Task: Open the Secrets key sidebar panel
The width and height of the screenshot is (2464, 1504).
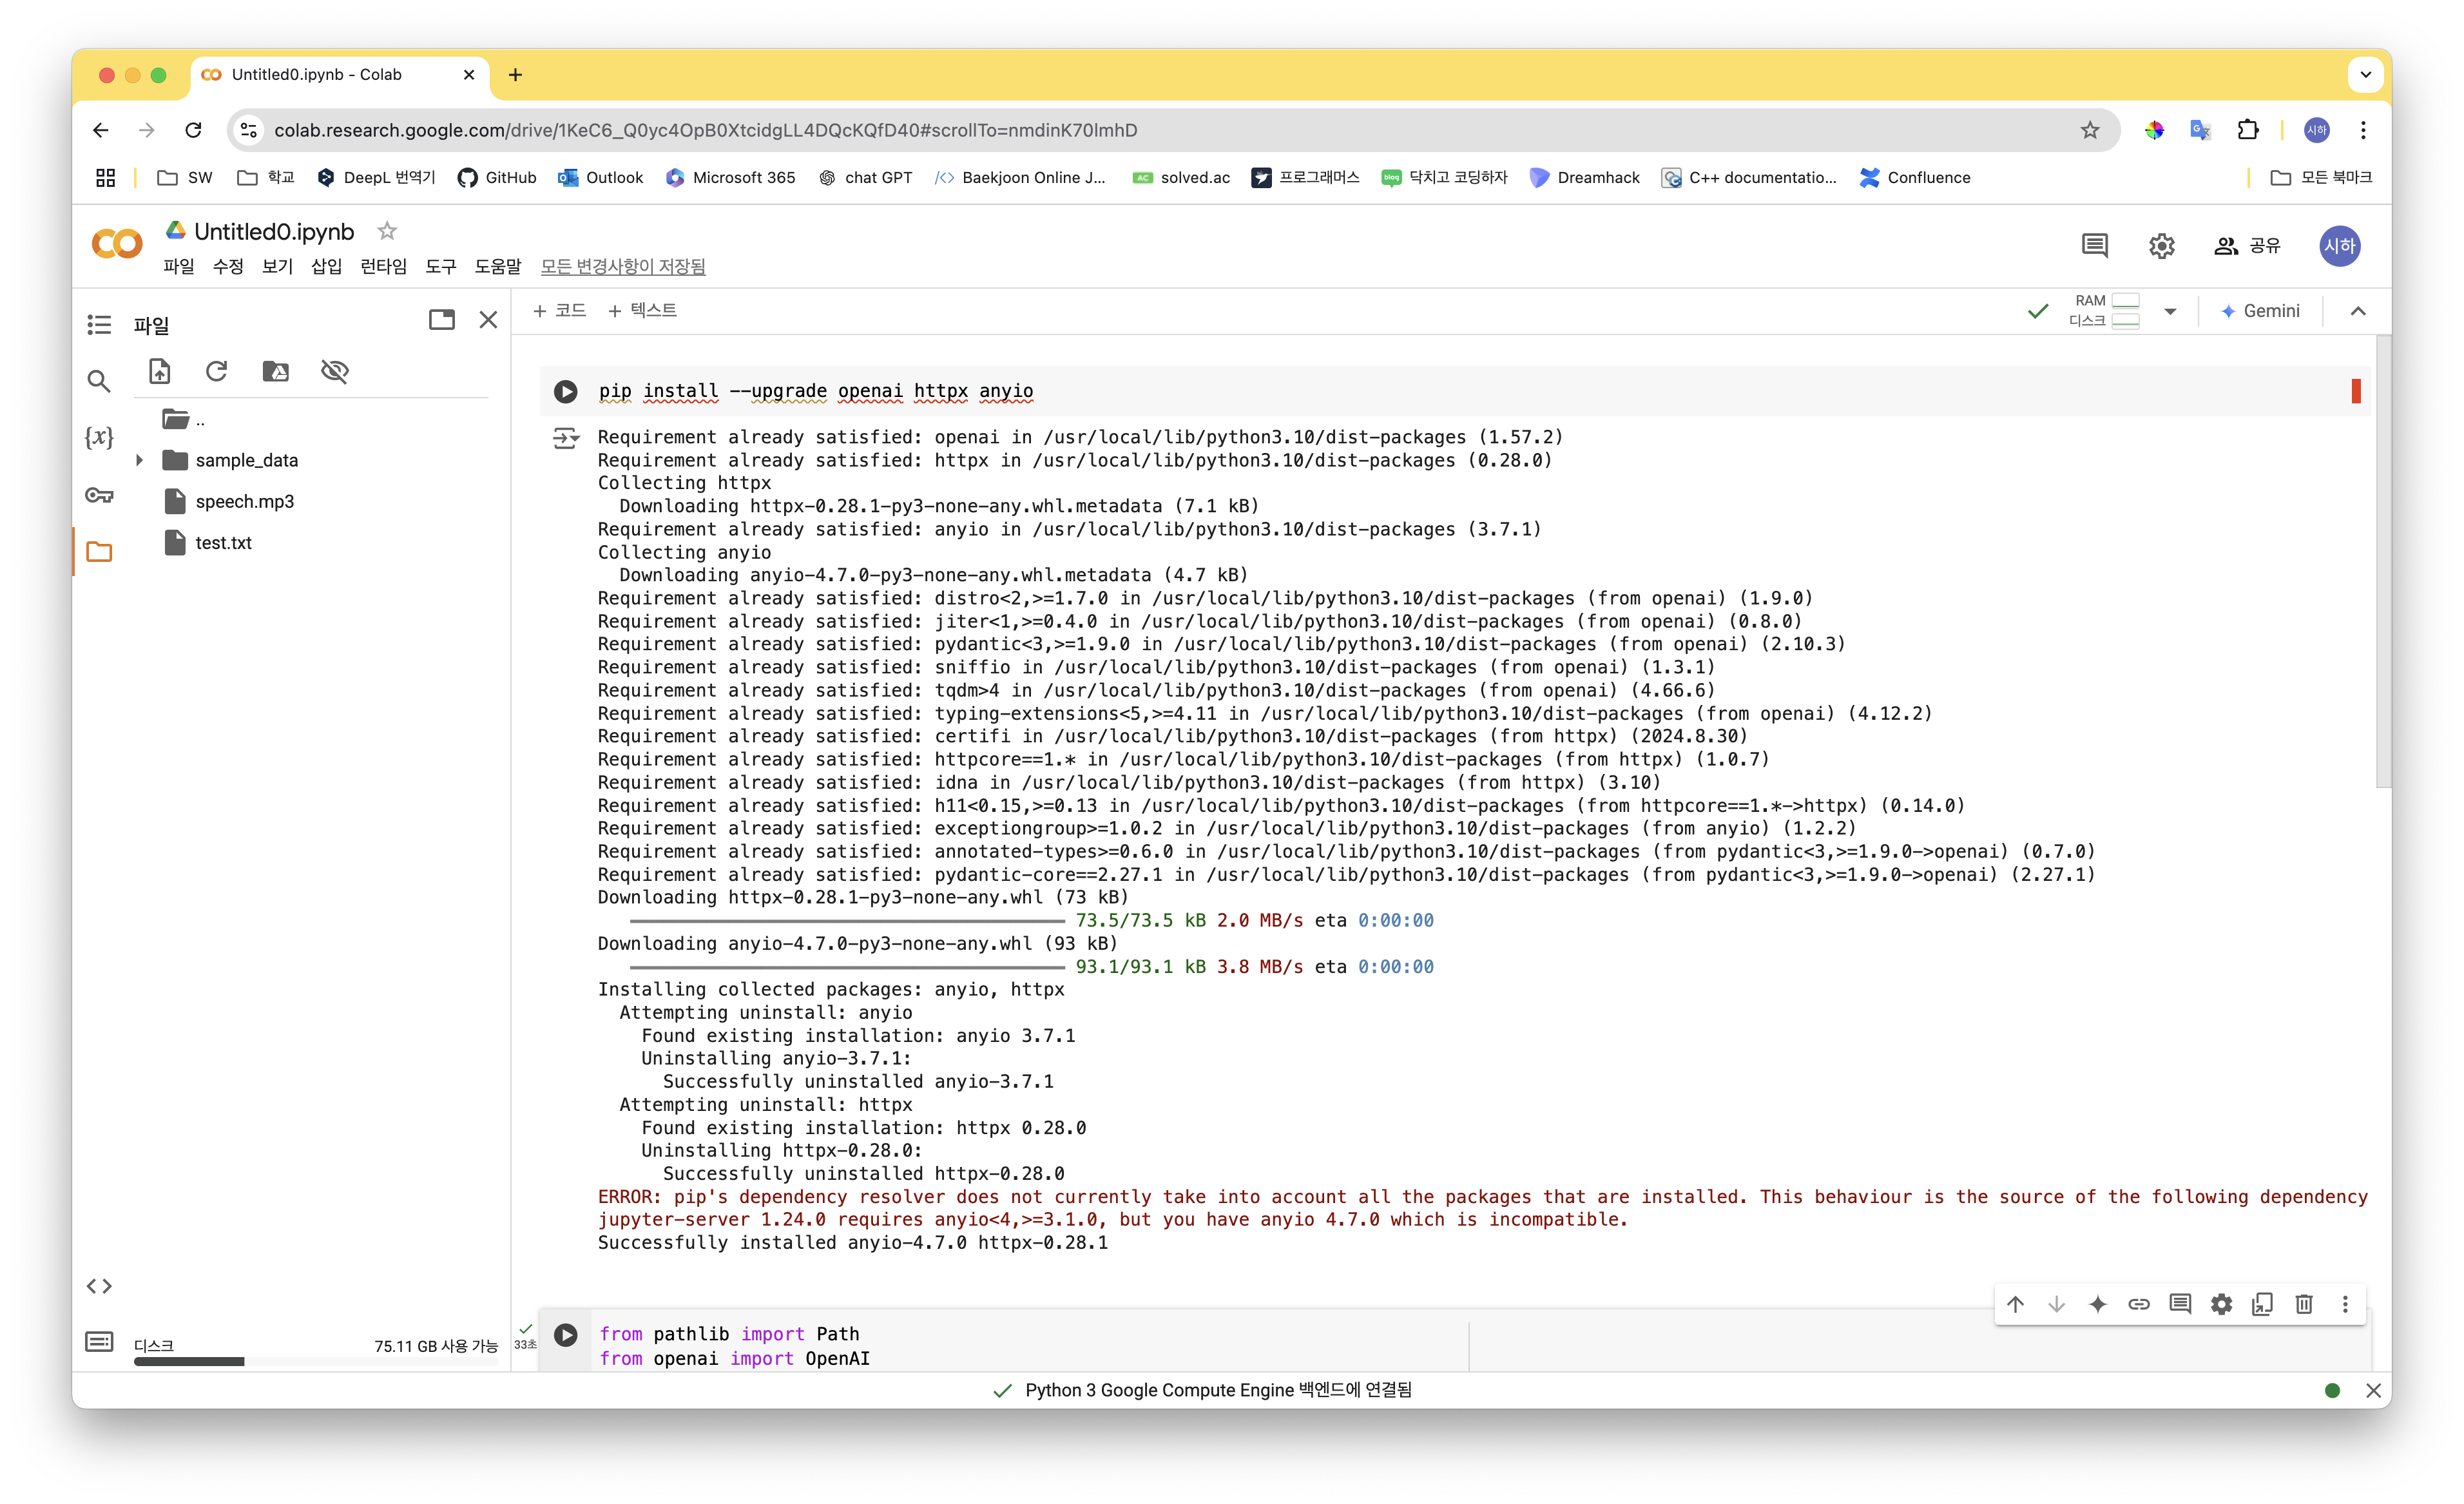Action: pyautogui.click(x=99, y=495)
